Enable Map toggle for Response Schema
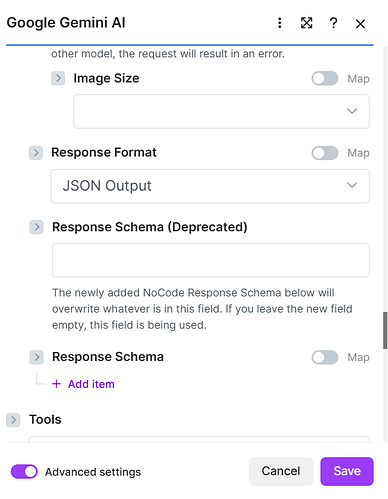The image size is (388, 499). coord(325,357)
